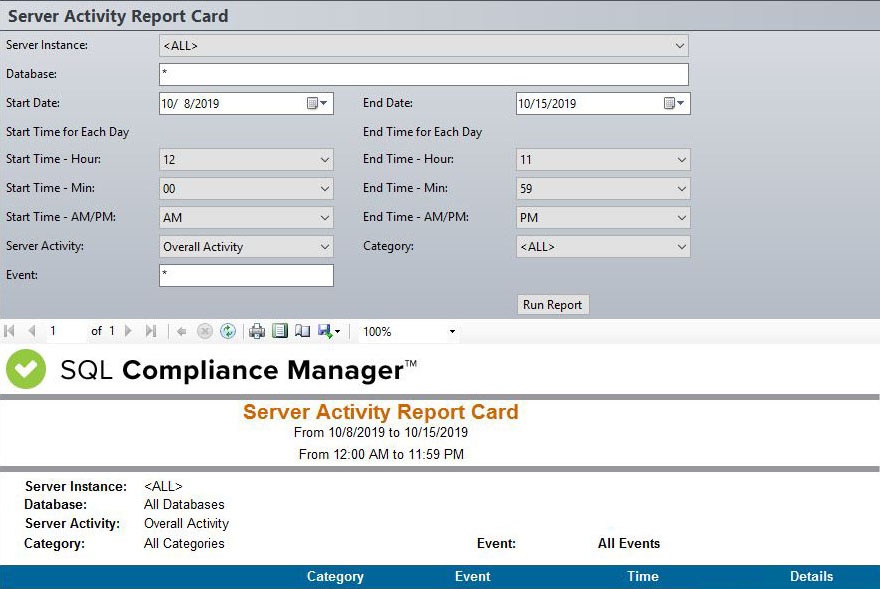Stop report rendering

205,331
